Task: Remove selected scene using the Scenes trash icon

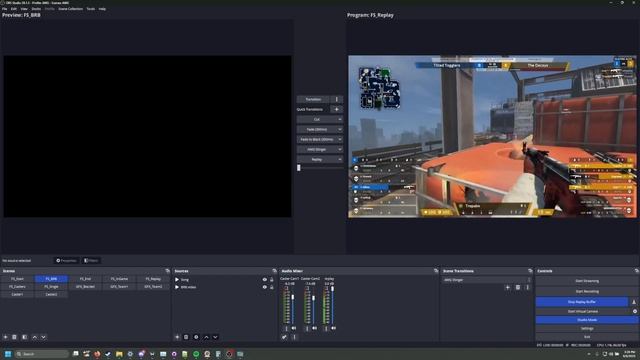Action: tap(14, 337)
